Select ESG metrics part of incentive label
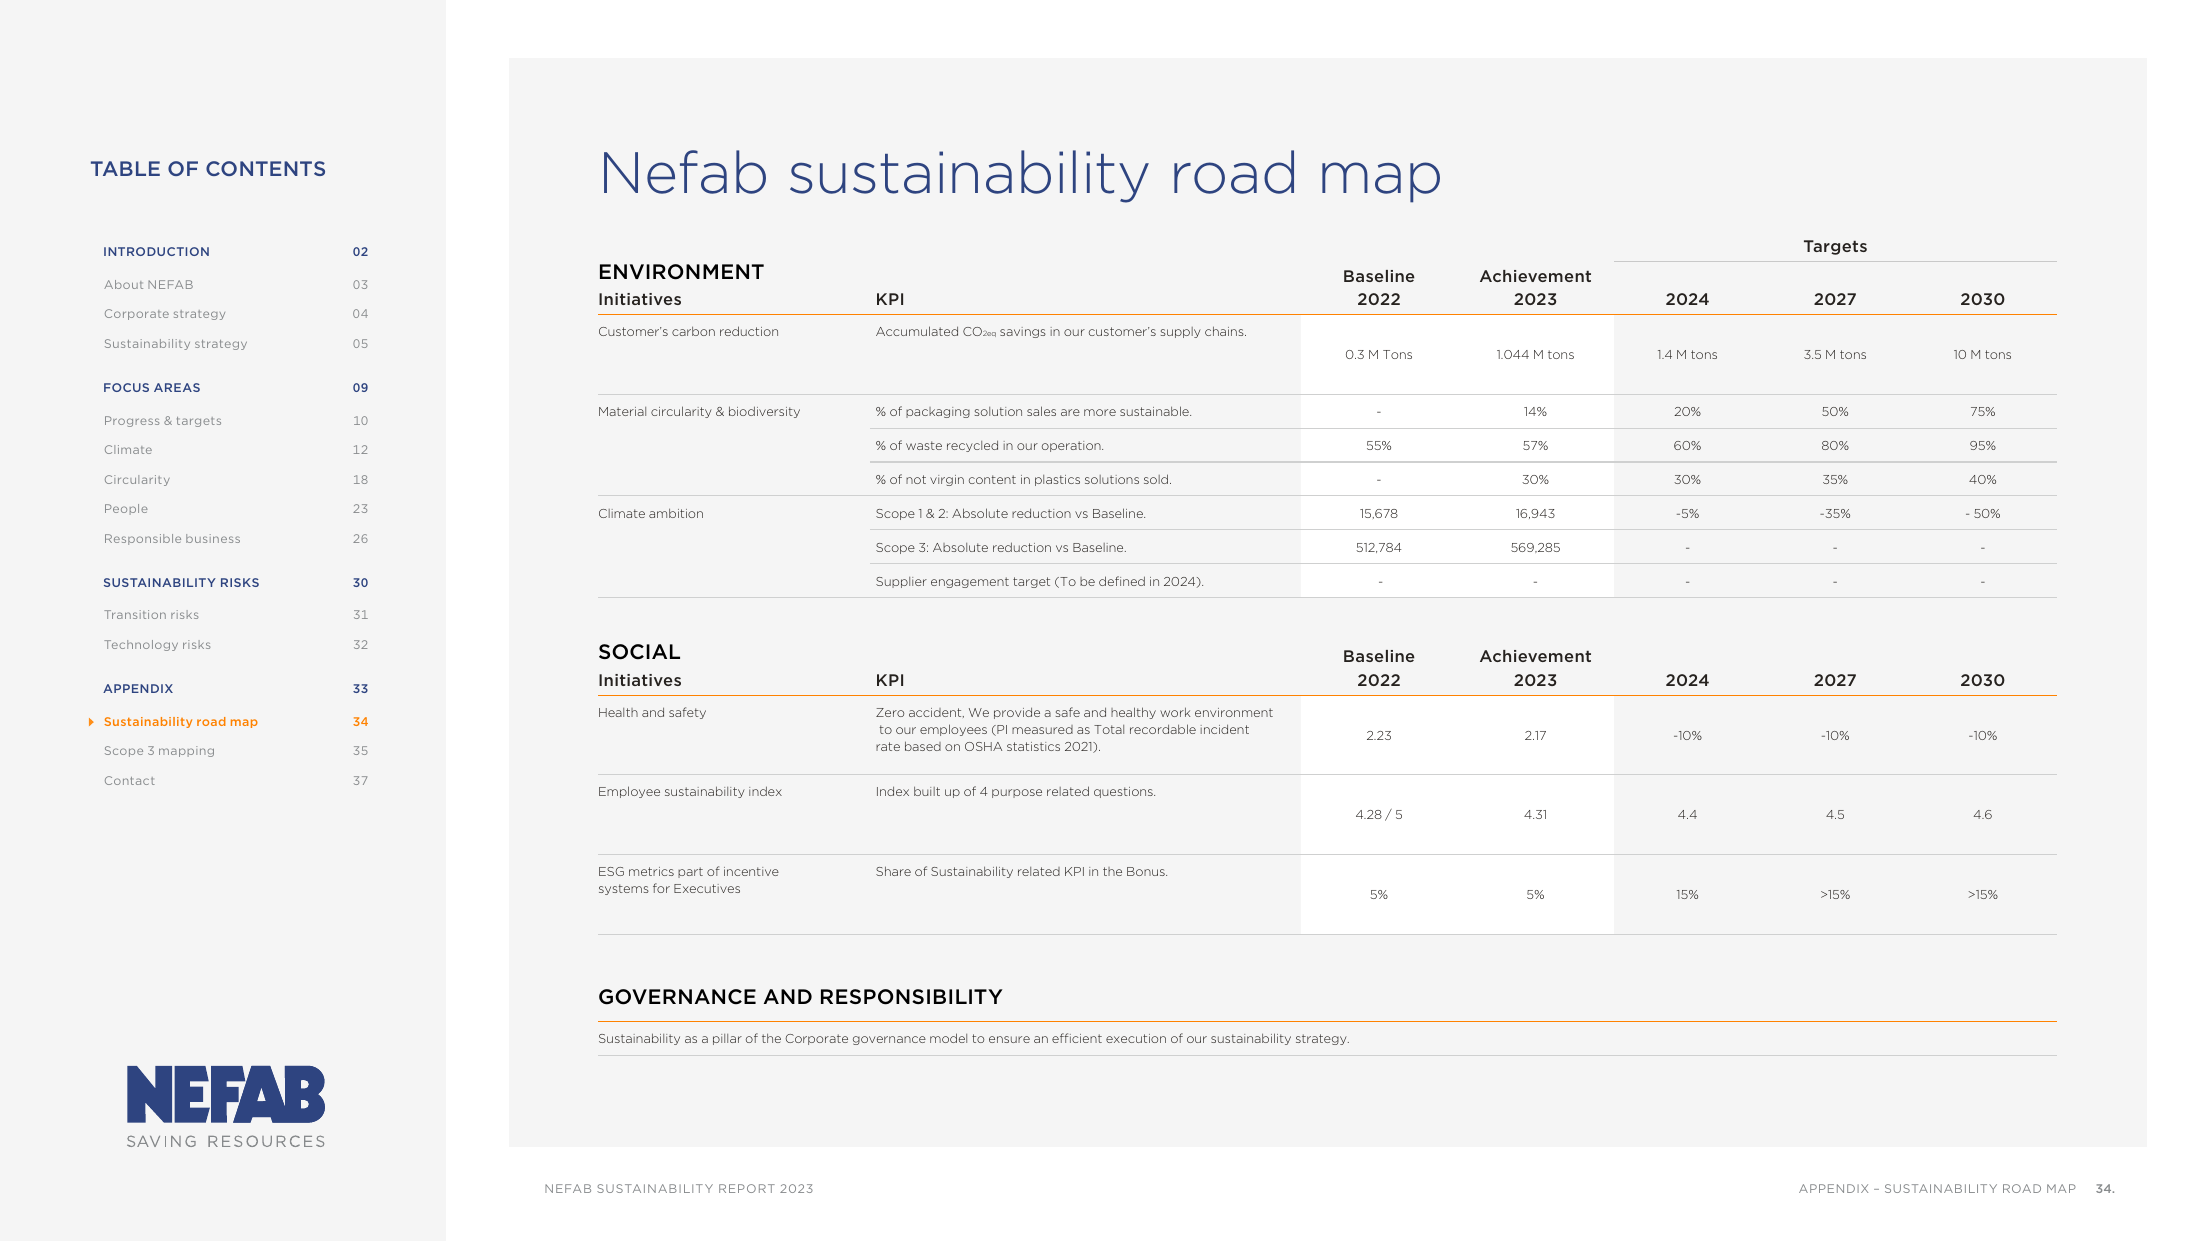The image size is (2205, 1241). point(688,880)
